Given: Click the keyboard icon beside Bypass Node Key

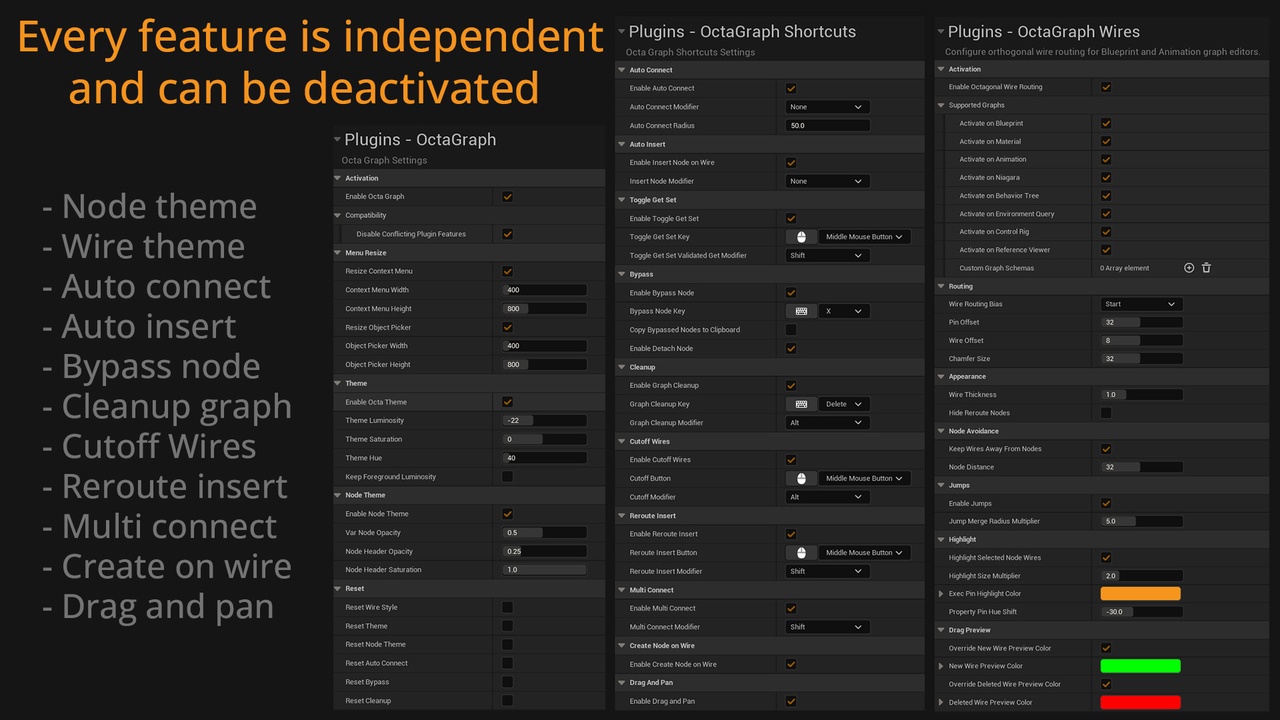Looking at the screenshot, I should (x=801, y=311).
